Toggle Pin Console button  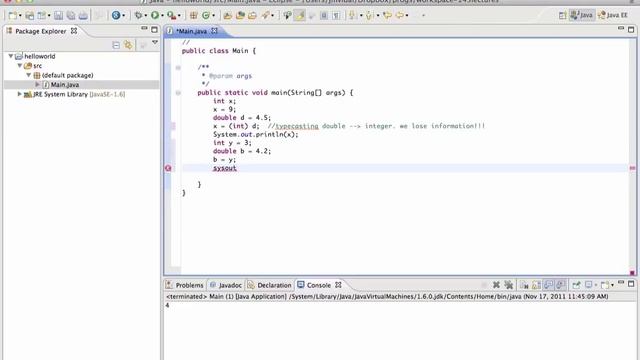tap(576, 285)
